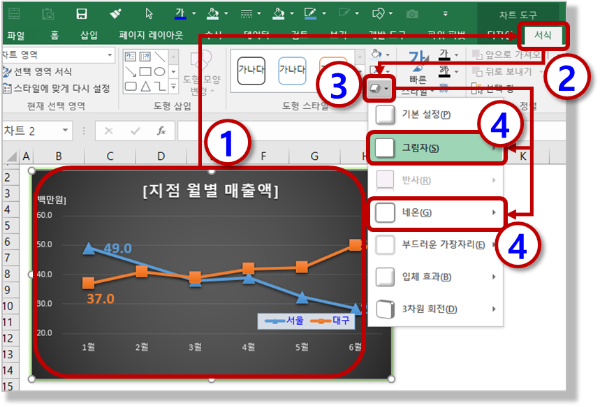Open the font color dropdown arrow in top toolbar

[194, 14]
